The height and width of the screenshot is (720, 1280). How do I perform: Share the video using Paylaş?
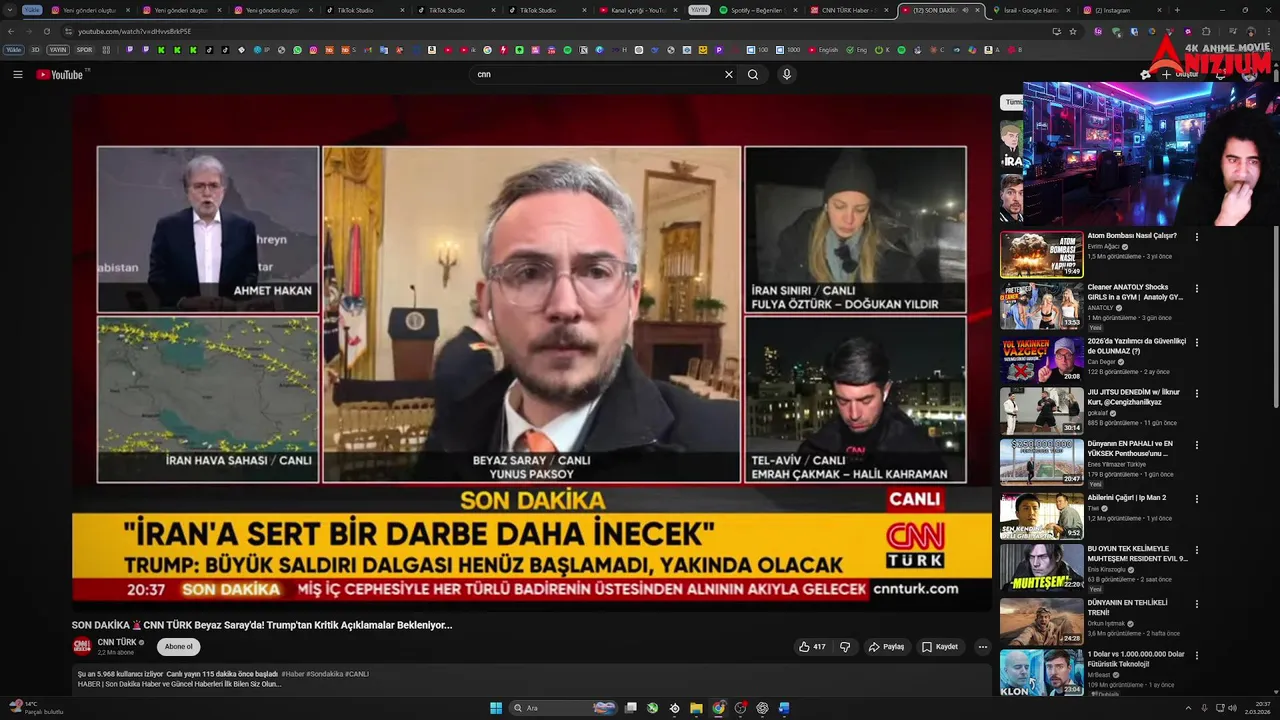[x=887, y=647]
